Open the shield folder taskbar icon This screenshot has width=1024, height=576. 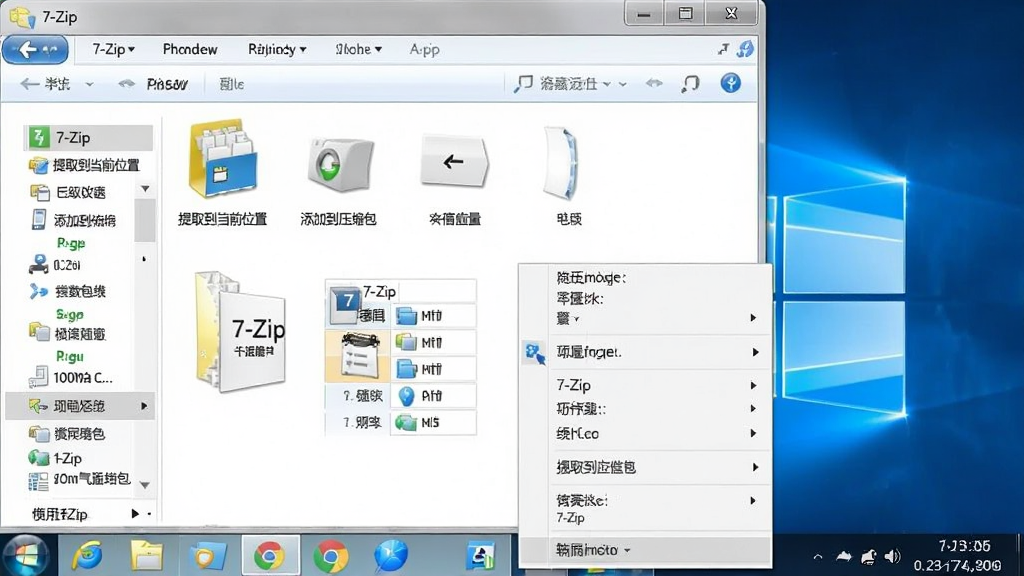coord(207,556)
